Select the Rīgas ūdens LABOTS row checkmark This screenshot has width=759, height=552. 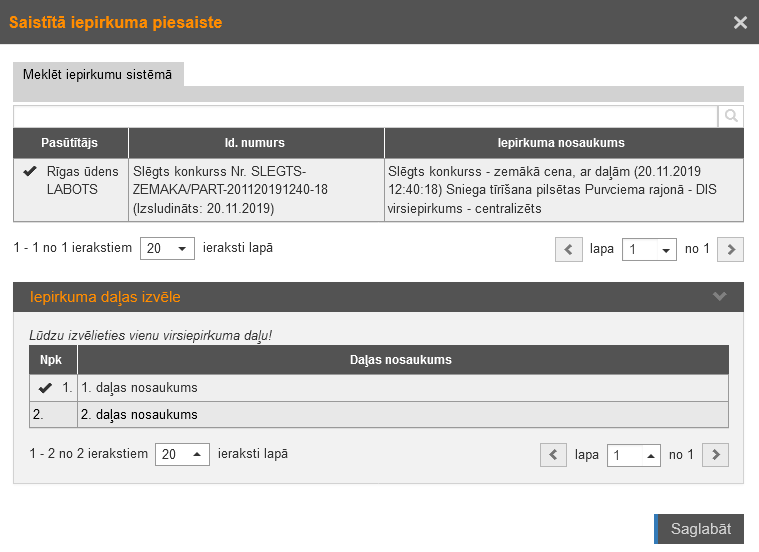click(30, 172)
